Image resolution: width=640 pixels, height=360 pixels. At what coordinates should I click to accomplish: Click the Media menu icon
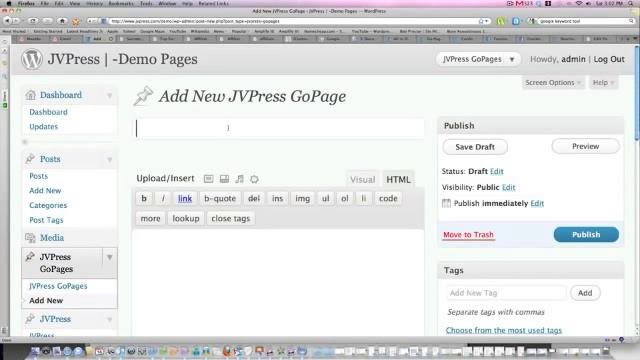pyautogui.click(x=30, y=238)
